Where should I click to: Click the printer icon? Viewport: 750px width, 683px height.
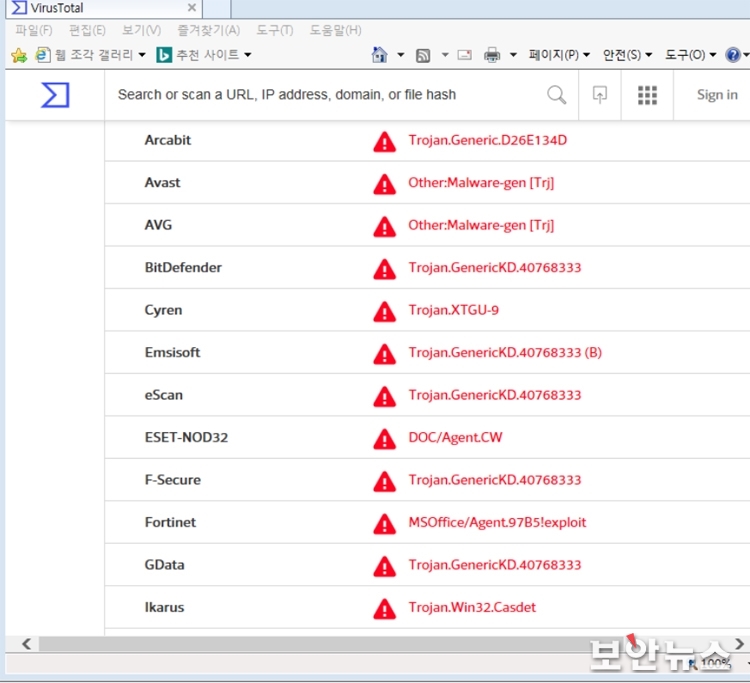pyautogui.click(x=492, y=55)
